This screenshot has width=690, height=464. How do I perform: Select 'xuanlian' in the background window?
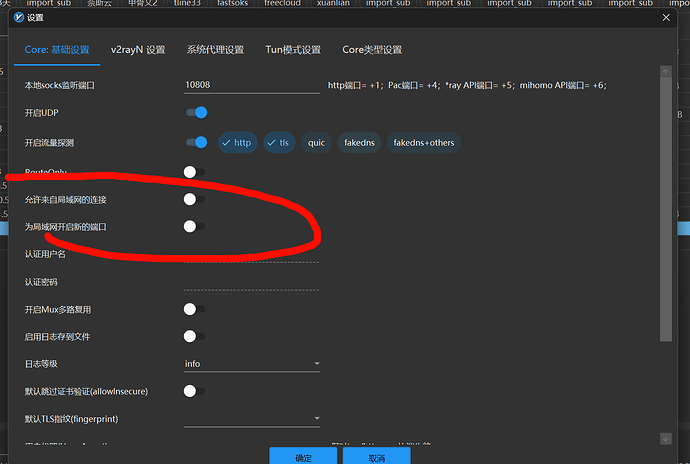[x=333, y=3]
